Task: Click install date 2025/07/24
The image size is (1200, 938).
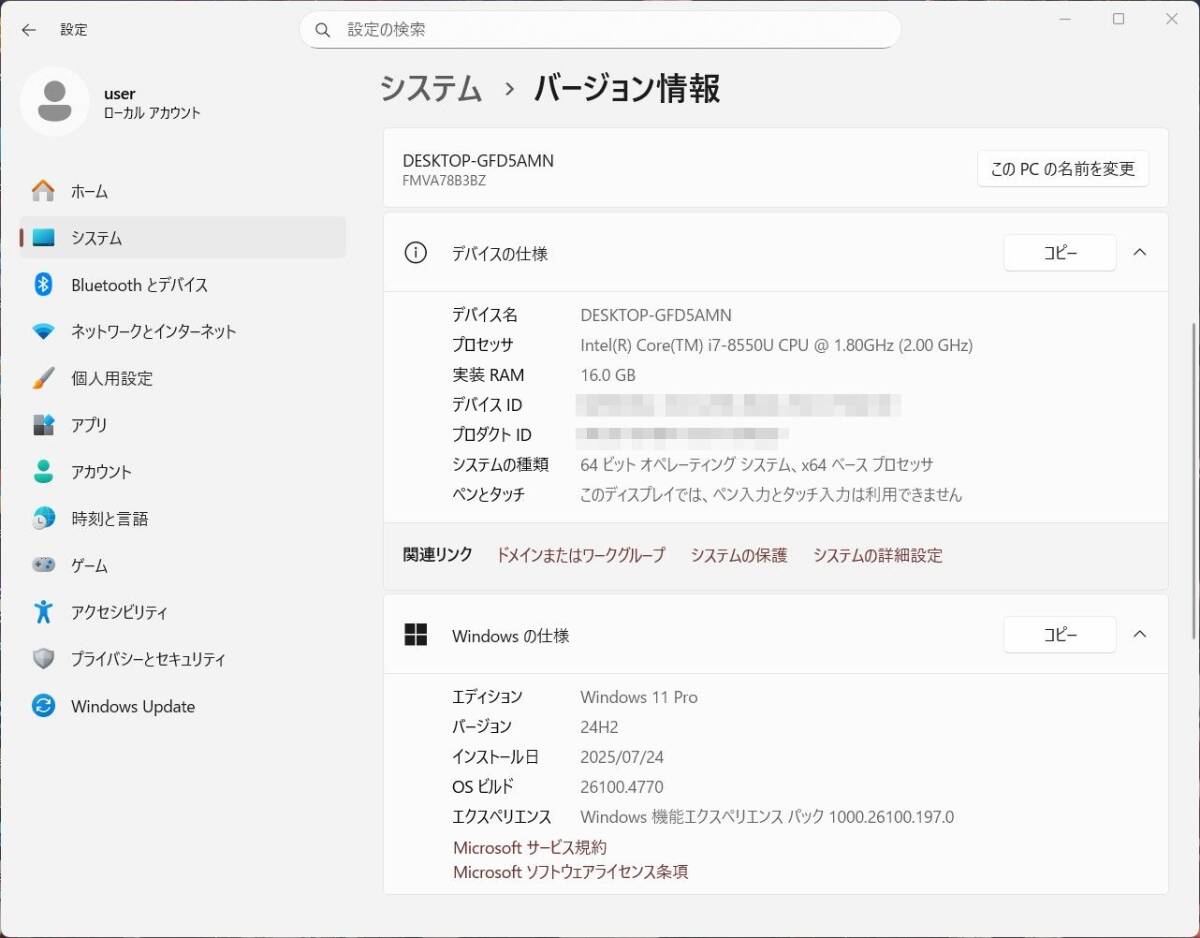Action: 622,757
